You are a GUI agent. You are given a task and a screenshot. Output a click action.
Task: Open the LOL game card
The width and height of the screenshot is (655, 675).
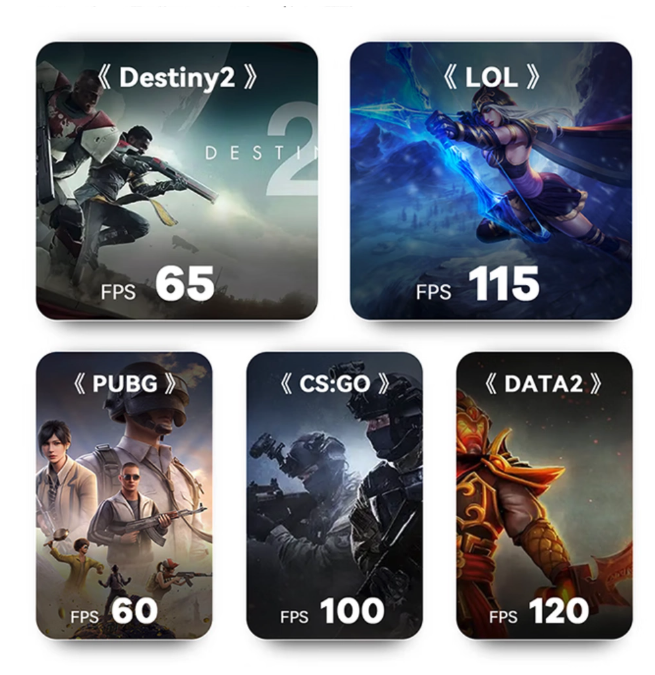(x=491, y=181)
